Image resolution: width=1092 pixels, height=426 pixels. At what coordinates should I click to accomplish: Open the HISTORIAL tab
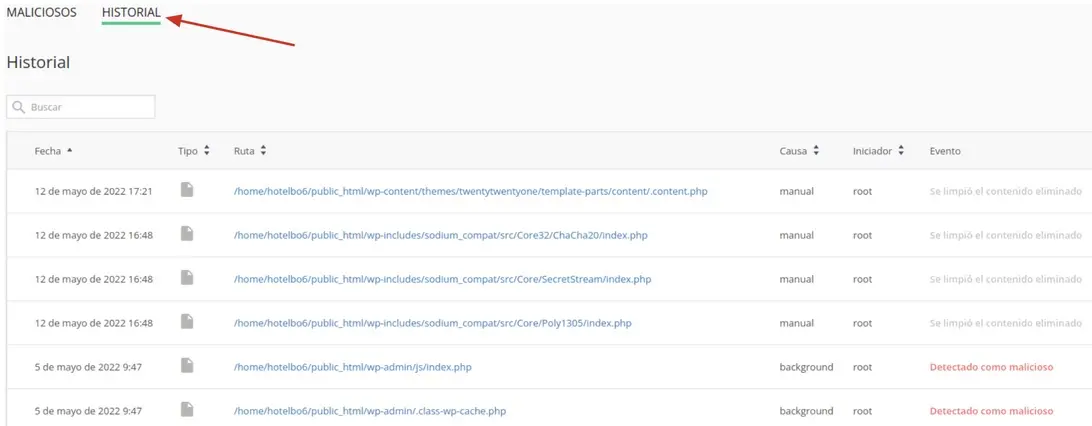tap(131, 13)
